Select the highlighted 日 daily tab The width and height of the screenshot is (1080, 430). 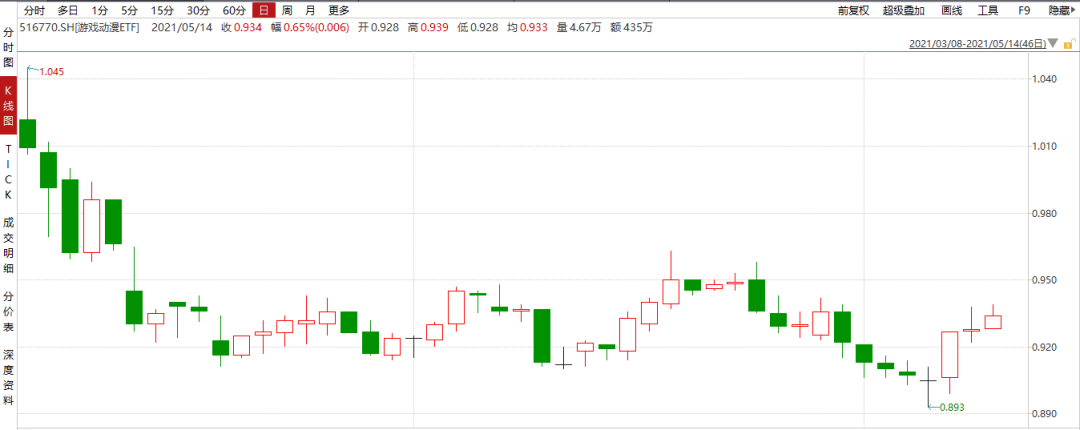[264, 10]
